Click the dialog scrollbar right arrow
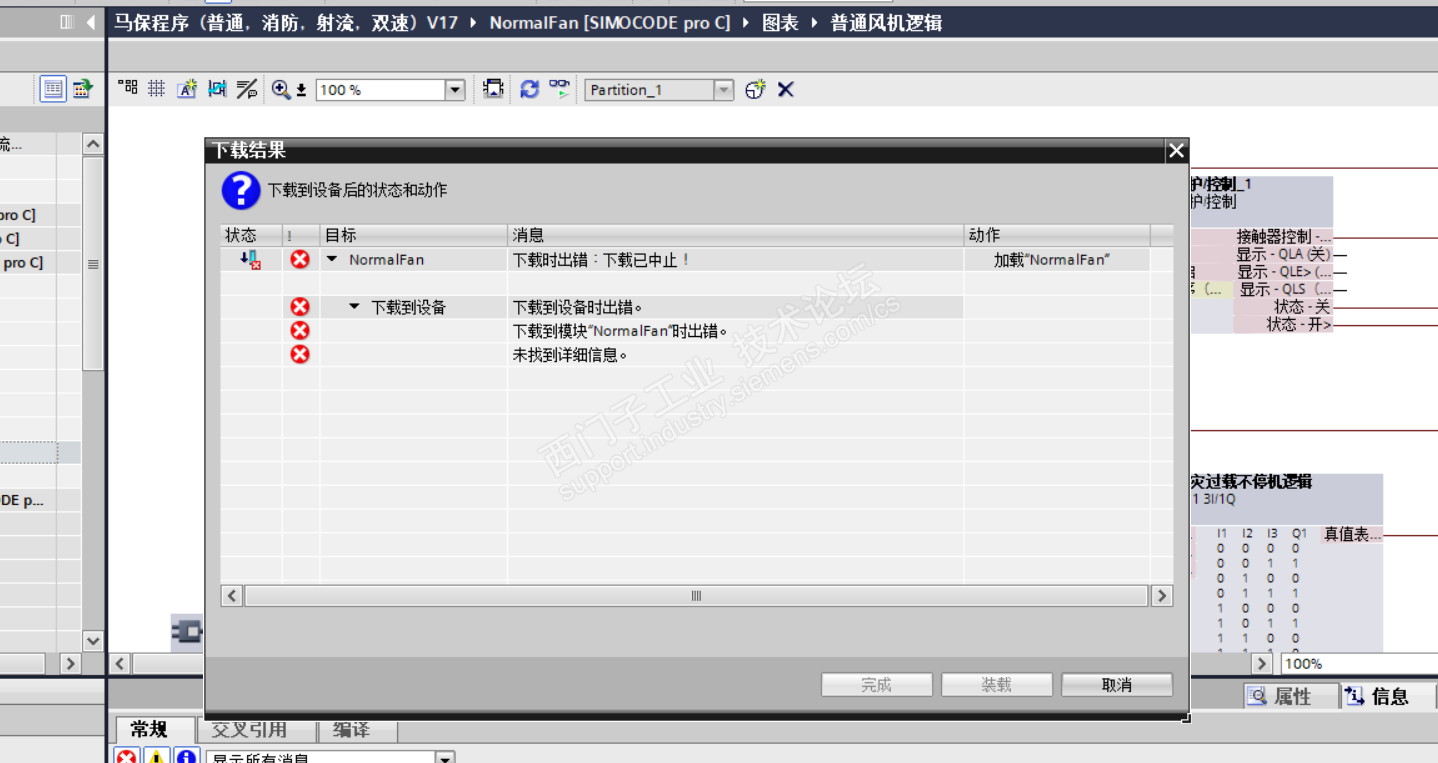Viewport: 1438px width, 763px height. 1161,596
